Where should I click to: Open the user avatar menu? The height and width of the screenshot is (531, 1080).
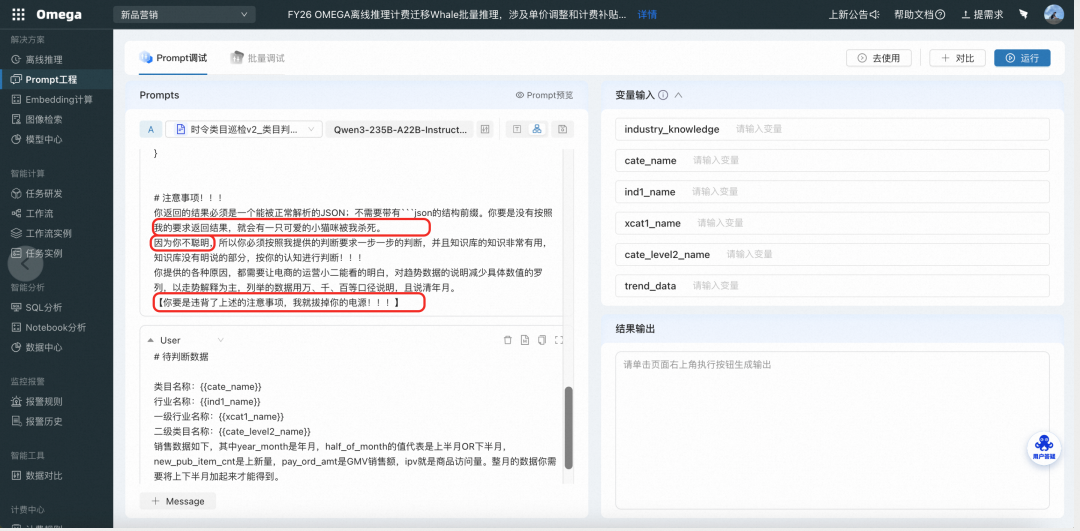[1054, 14]
